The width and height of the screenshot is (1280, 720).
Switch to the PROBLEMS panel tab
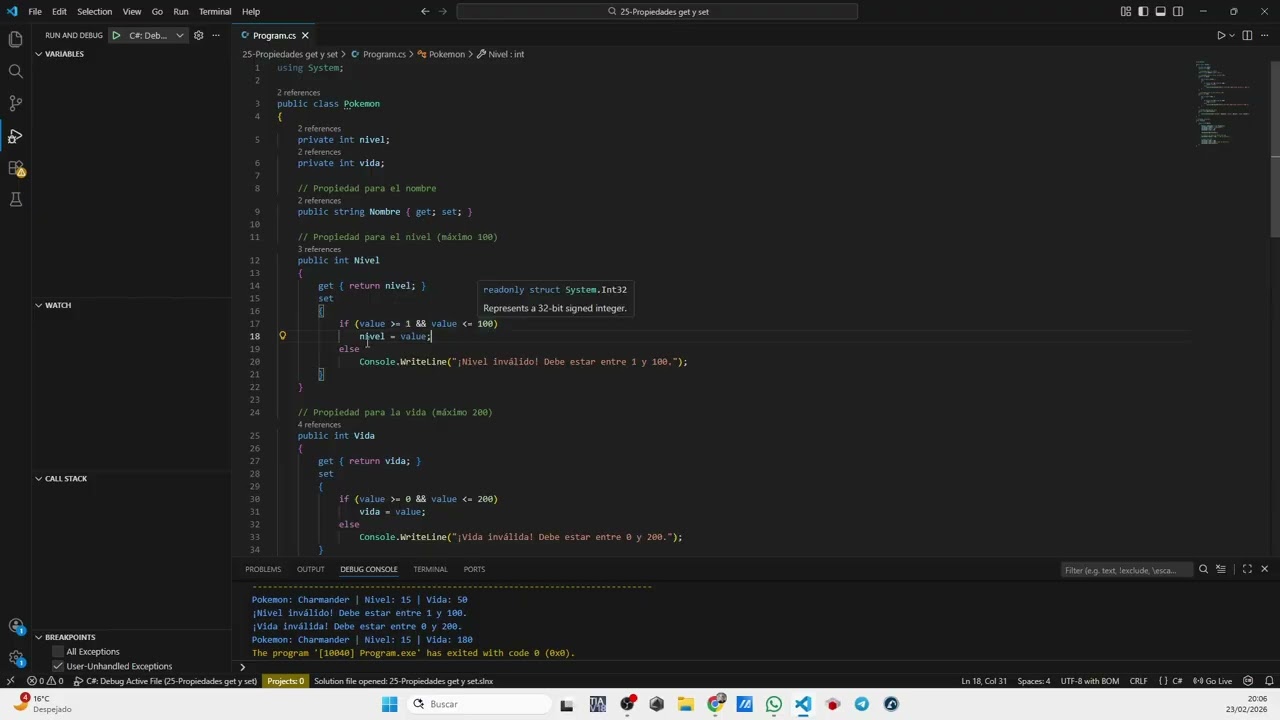click(263, 569)
